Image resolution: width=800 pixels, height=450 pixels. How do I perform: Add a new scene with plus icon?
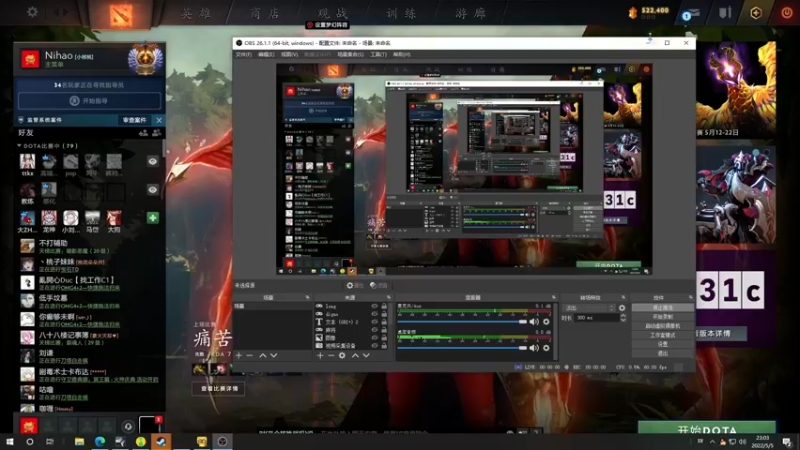click(x=239, y=355)
